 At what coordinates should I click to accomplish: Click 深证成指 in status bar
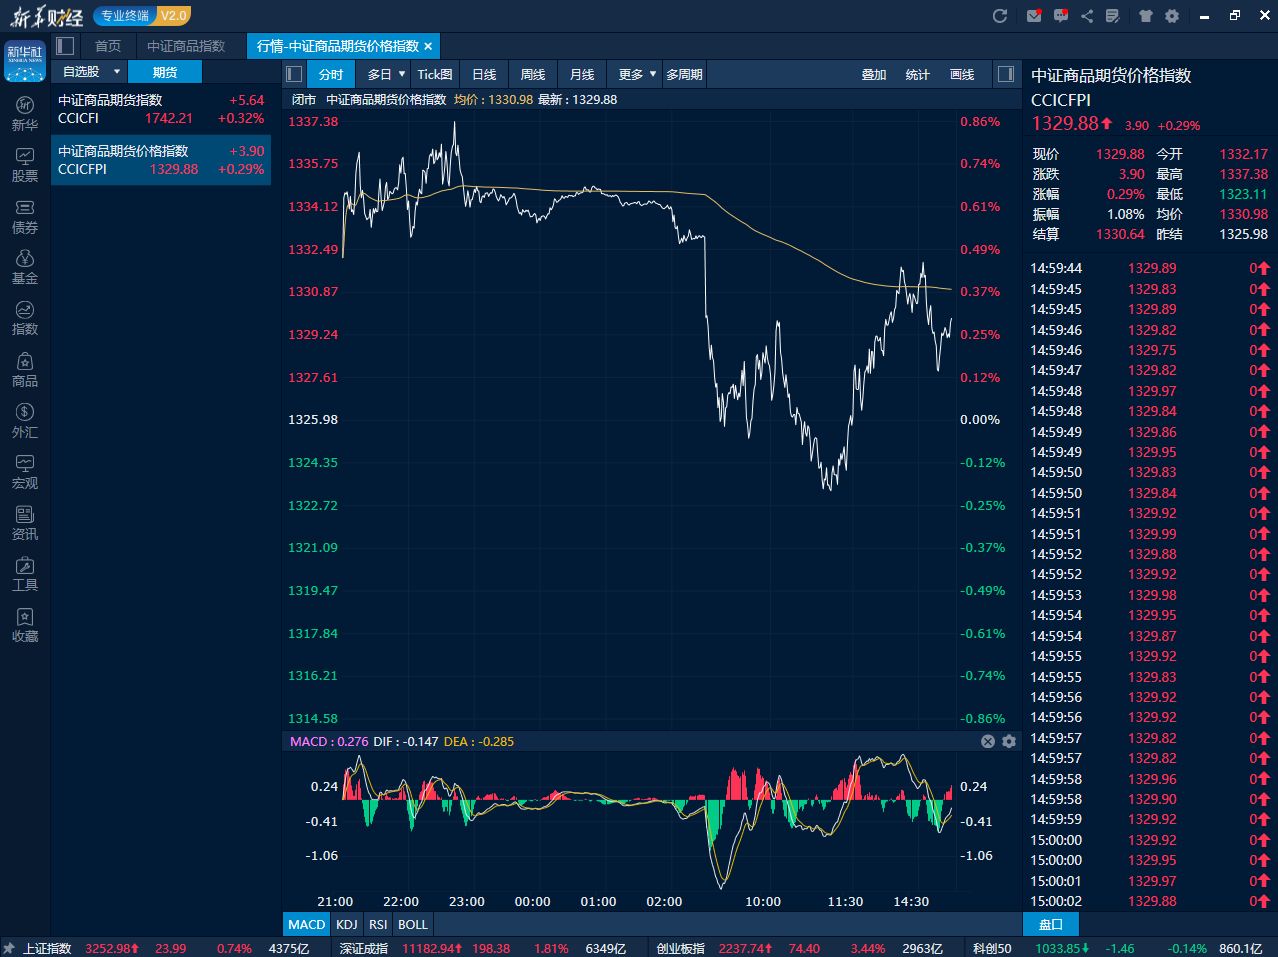364,948
